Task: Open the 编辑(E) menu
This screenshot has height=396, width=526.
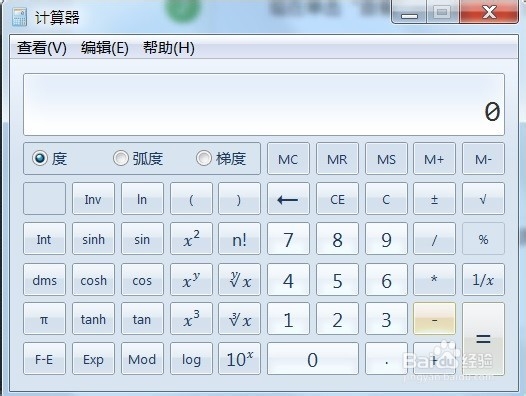Action: point(105,48)
